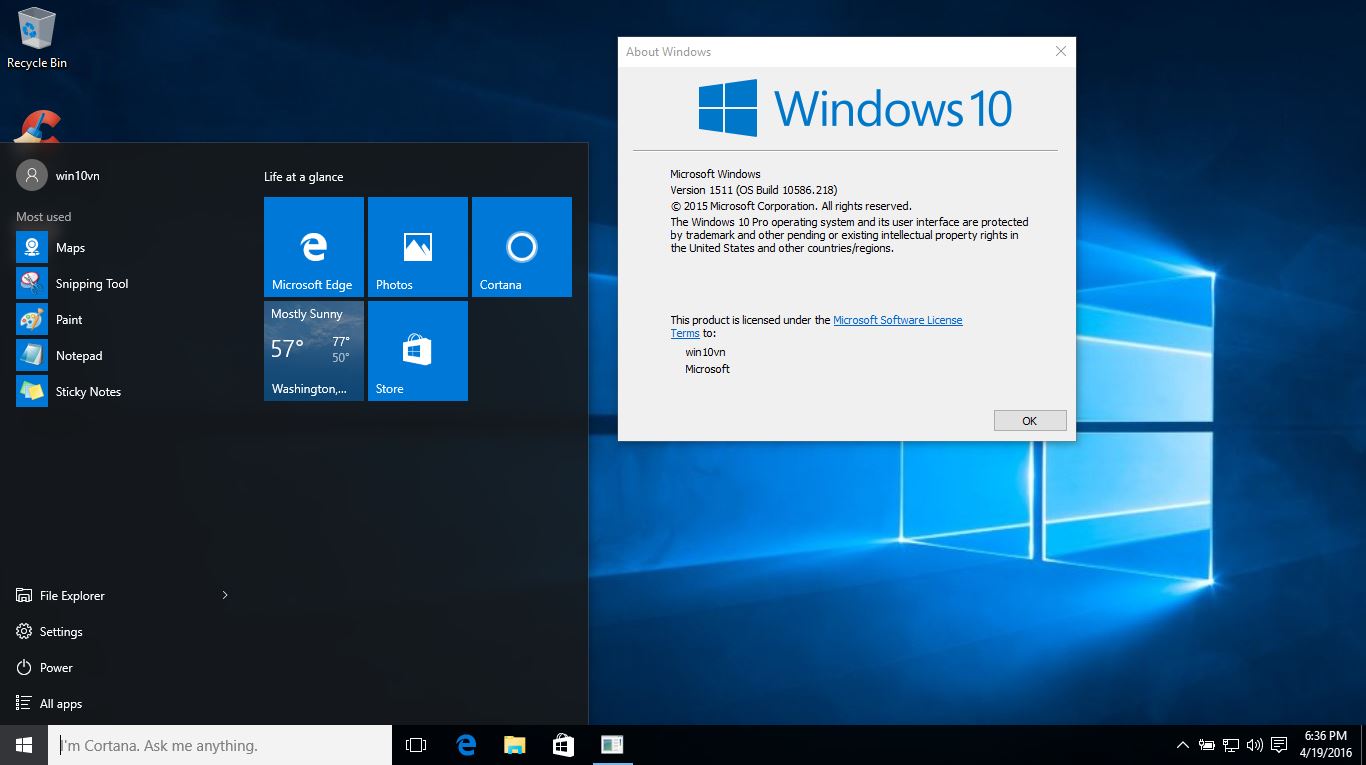
Task: Open the Cortana tile
Action: (x=522, y=247)
